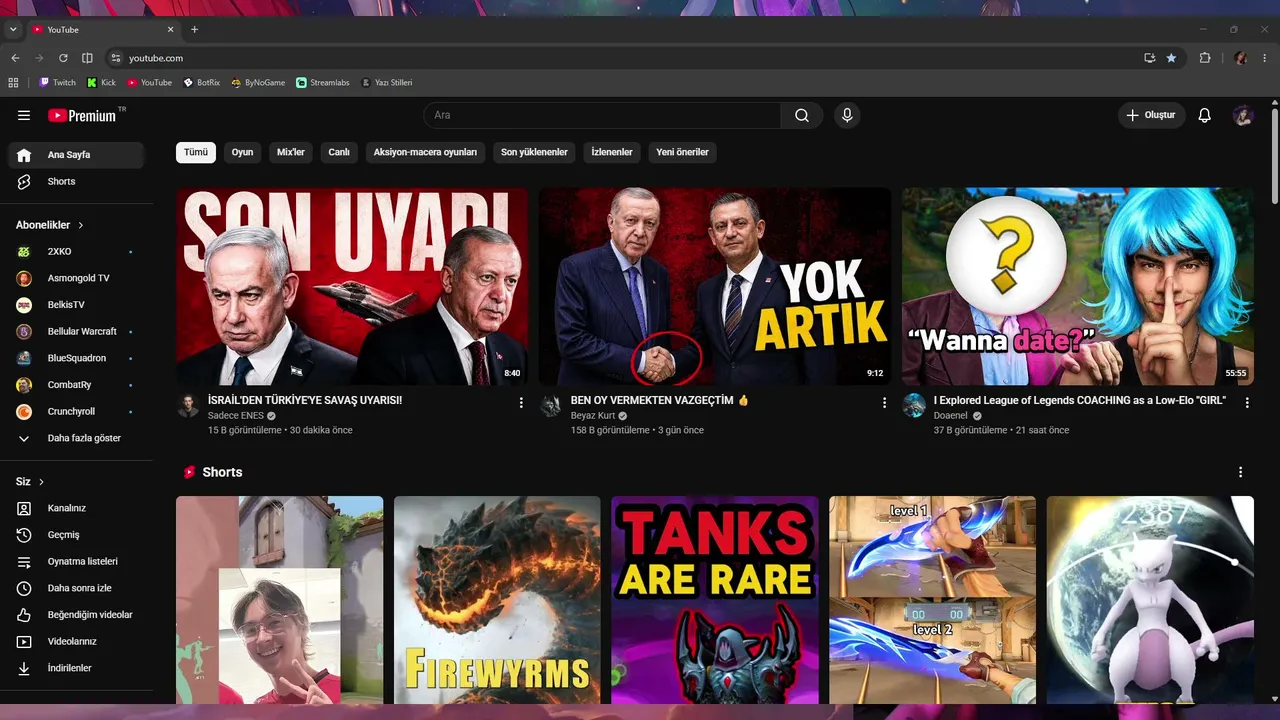Open options menu for BEN OY VERMEKTEN VAZGEÇTİM video

(884, 402)
